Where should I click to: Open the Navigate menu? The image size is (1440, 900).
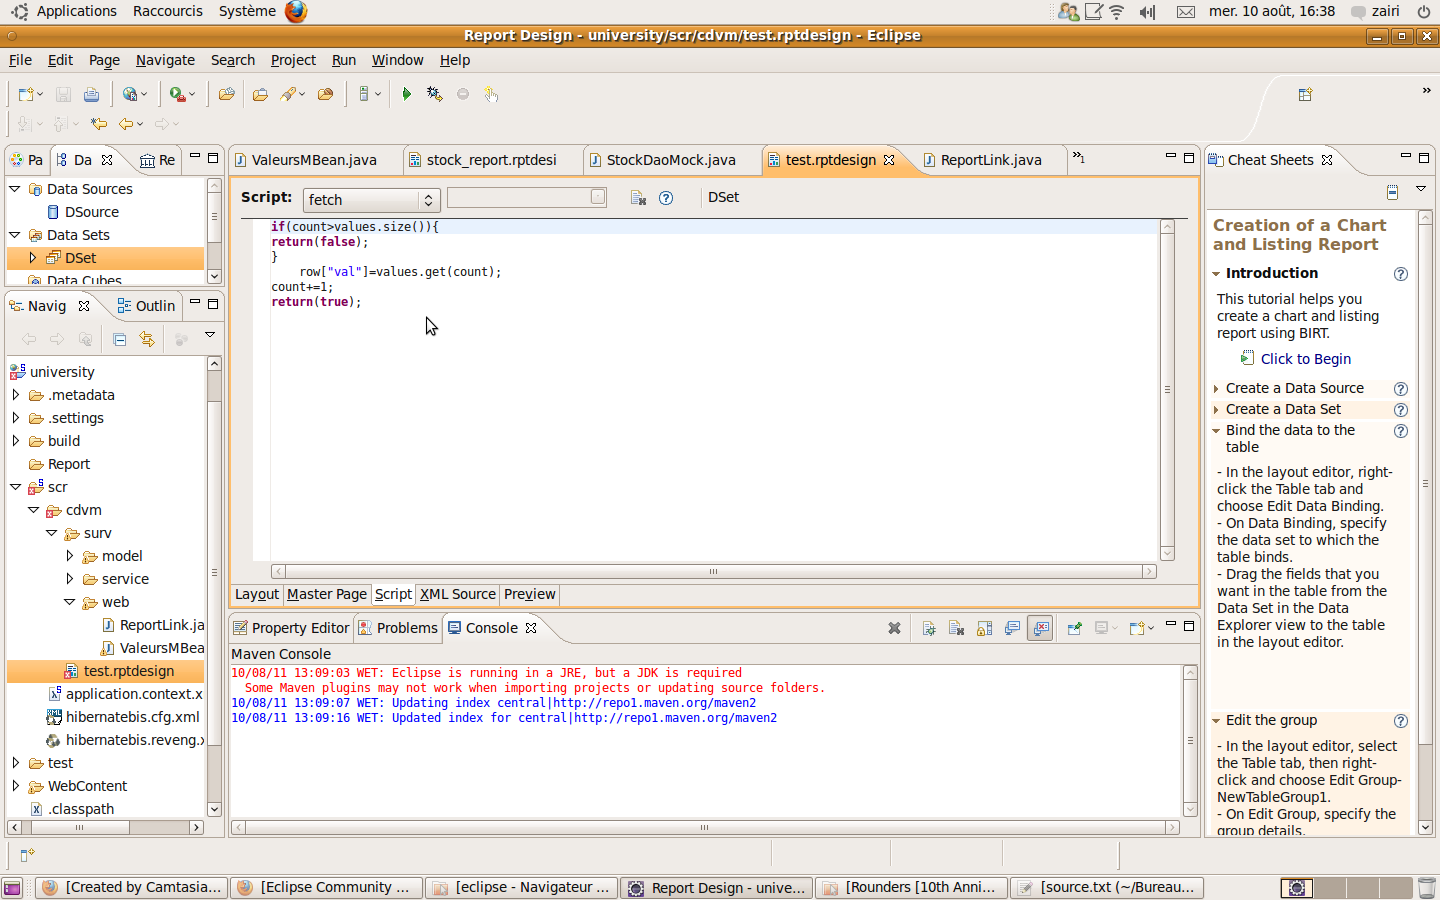(x=165, y=60)
